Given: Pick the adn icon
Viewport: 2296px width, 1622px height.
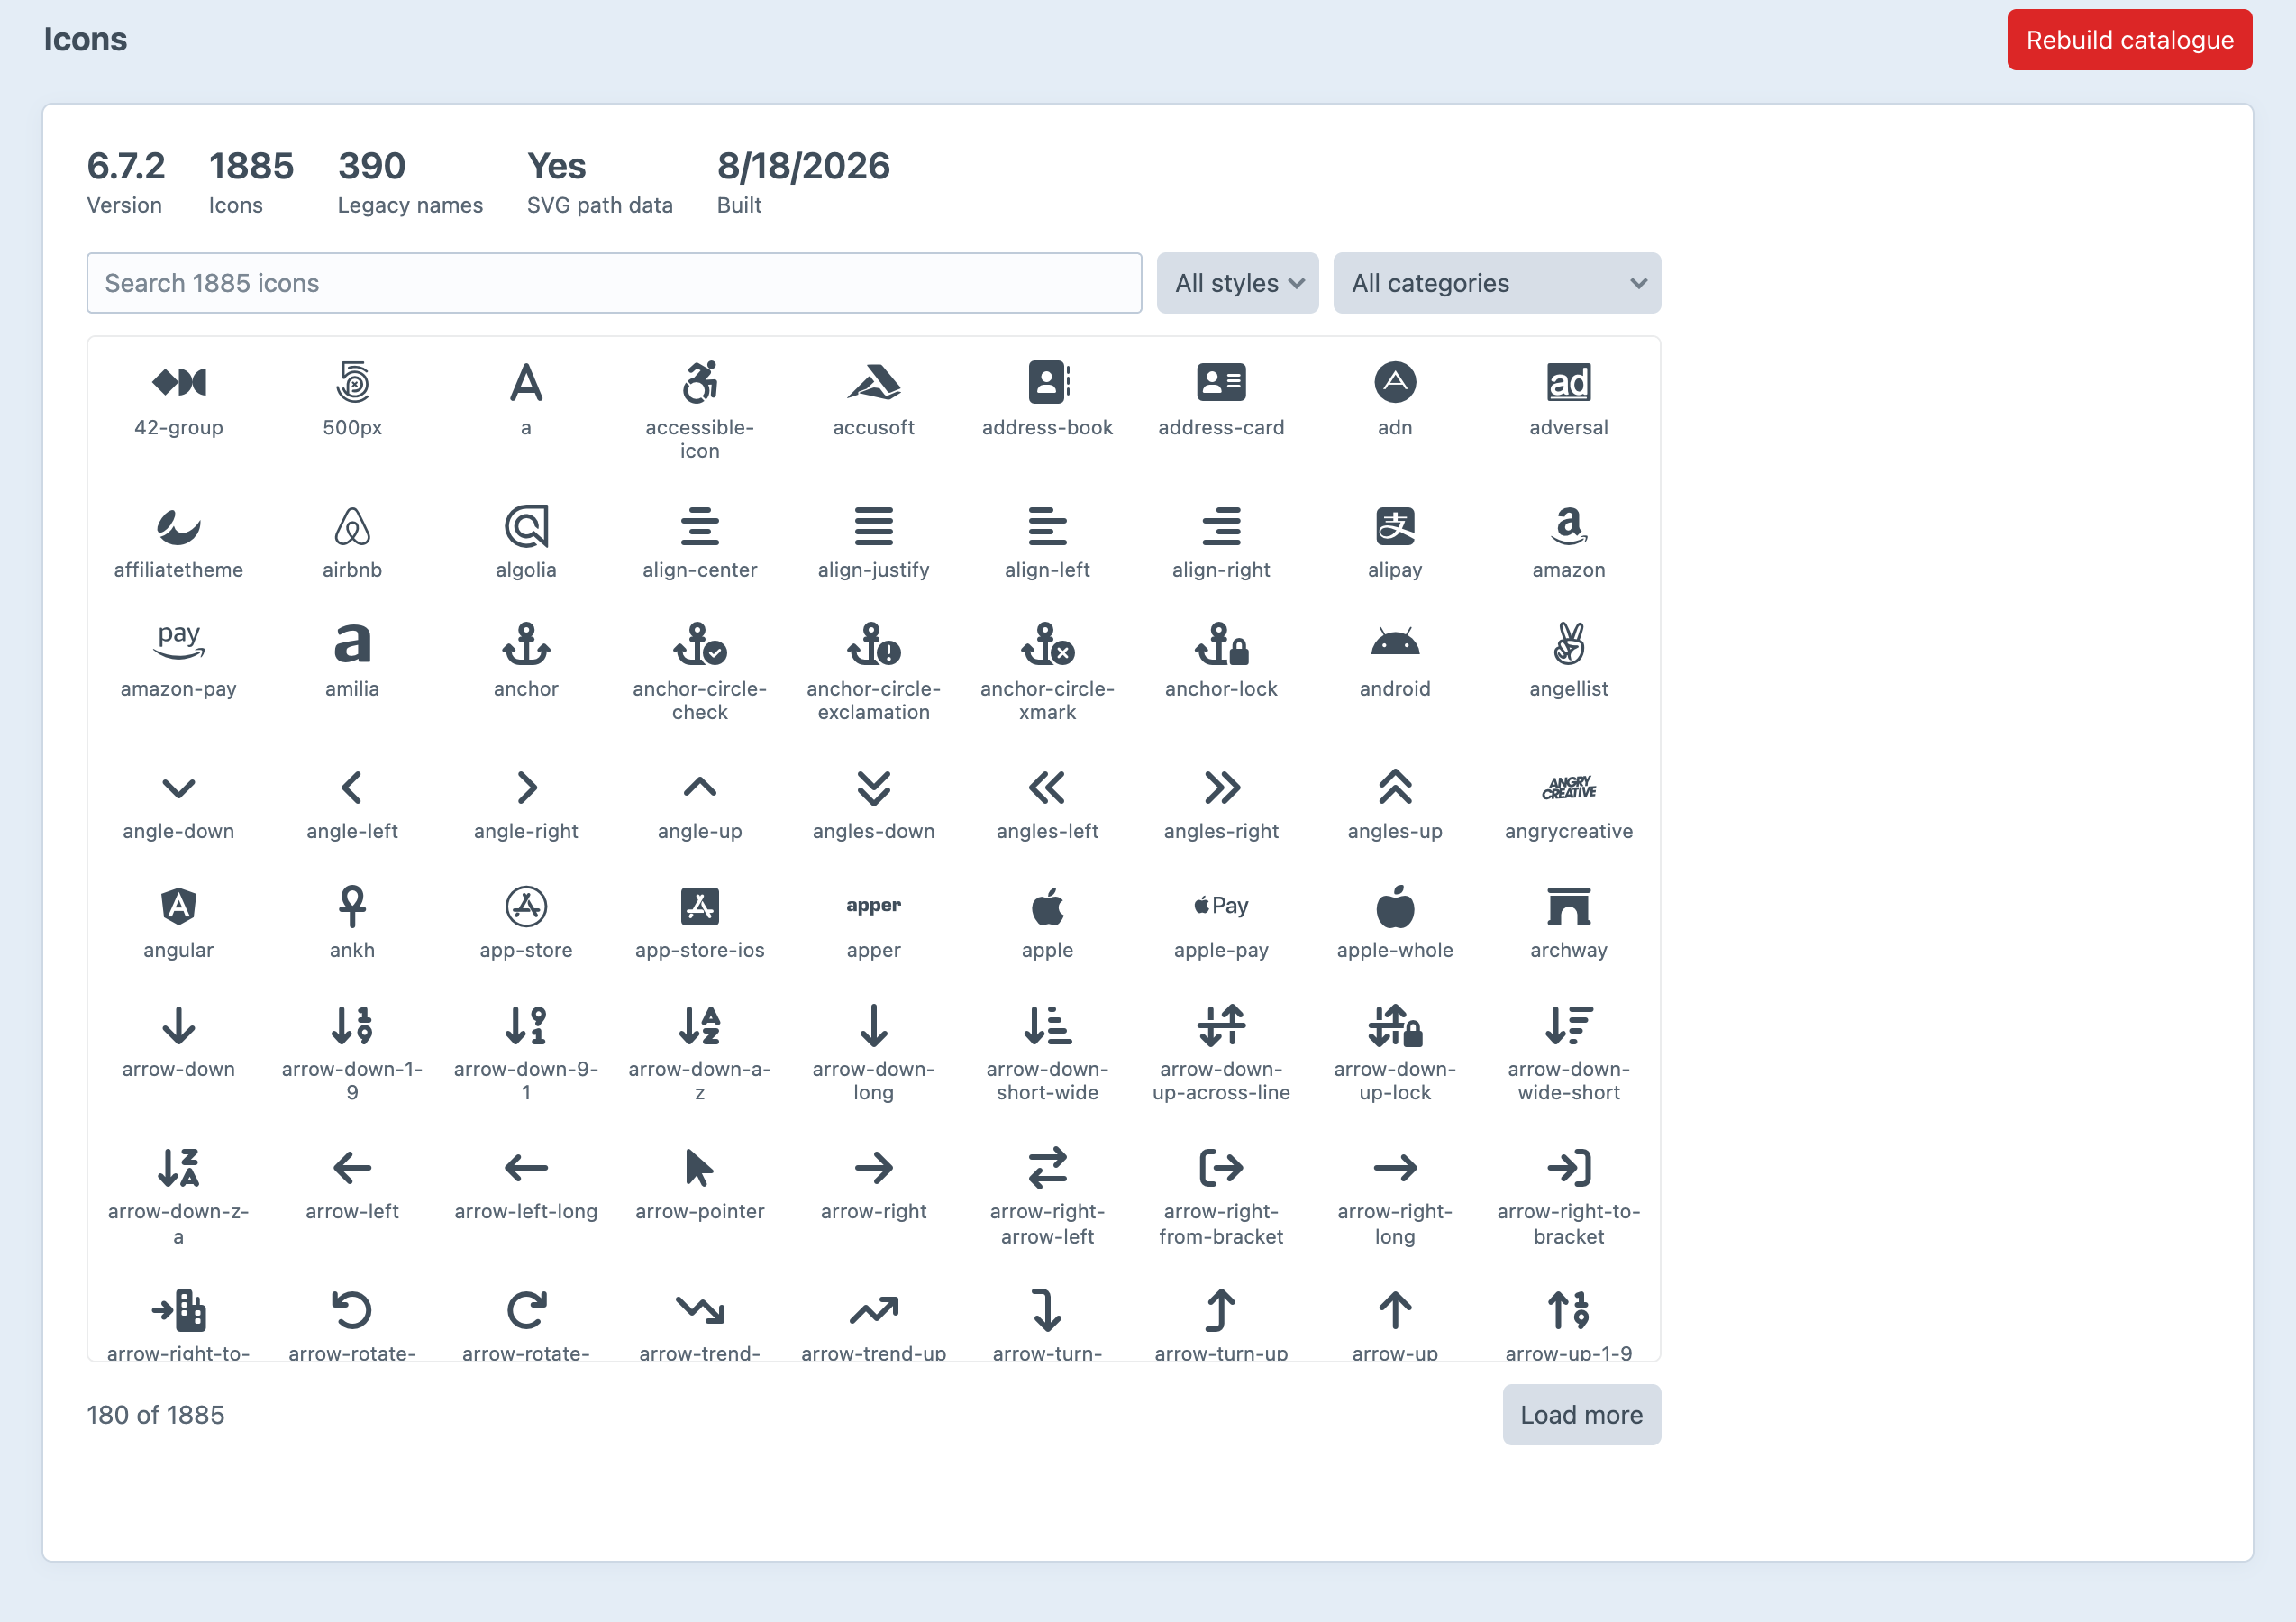Looking at the screenshot, I should point(1394,382).
